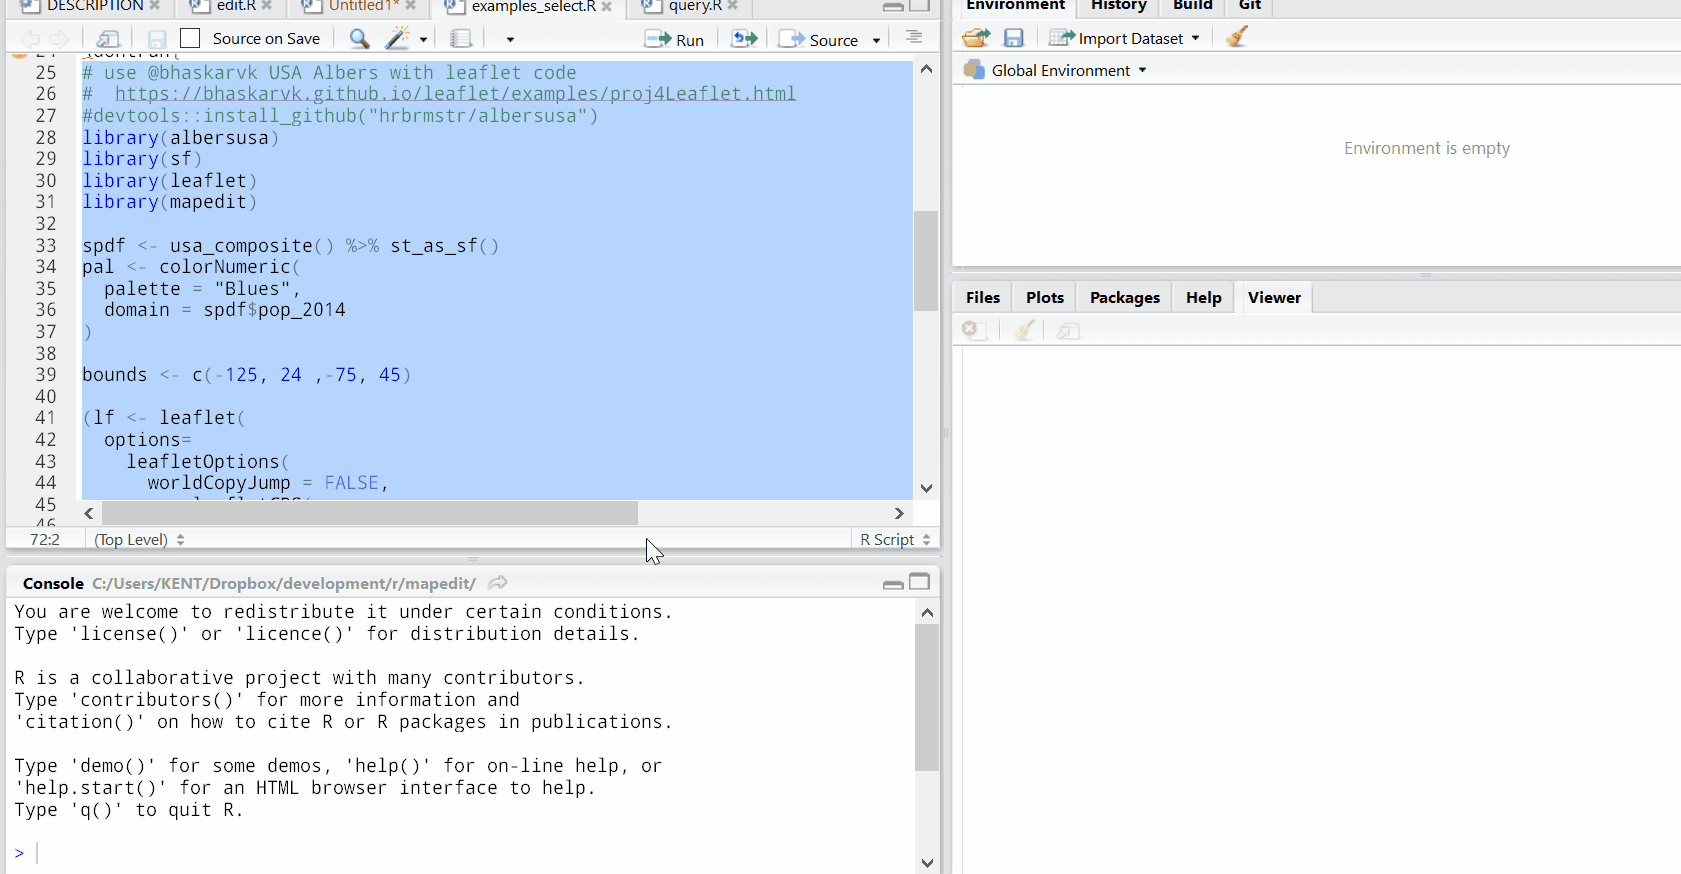1681x874 pixels.
Task: Source the active document
Action: (819, 39)
